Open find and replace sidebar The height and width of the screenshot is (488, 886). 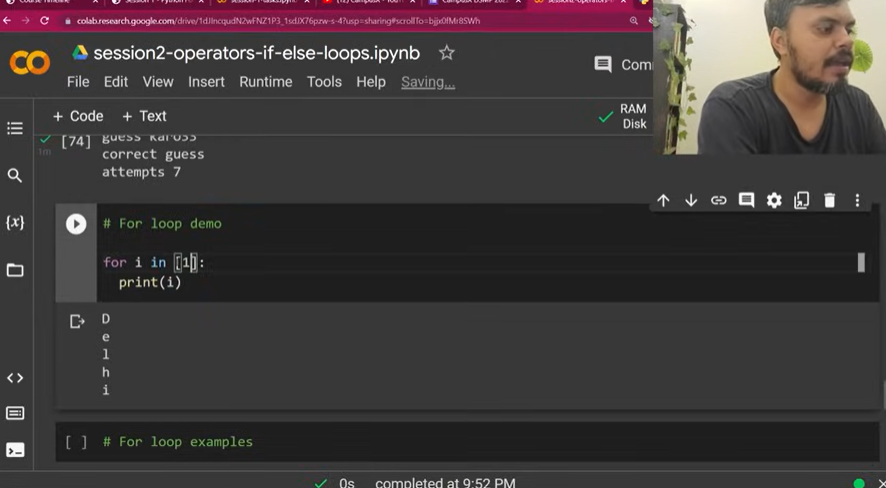(x=15, y=176)
